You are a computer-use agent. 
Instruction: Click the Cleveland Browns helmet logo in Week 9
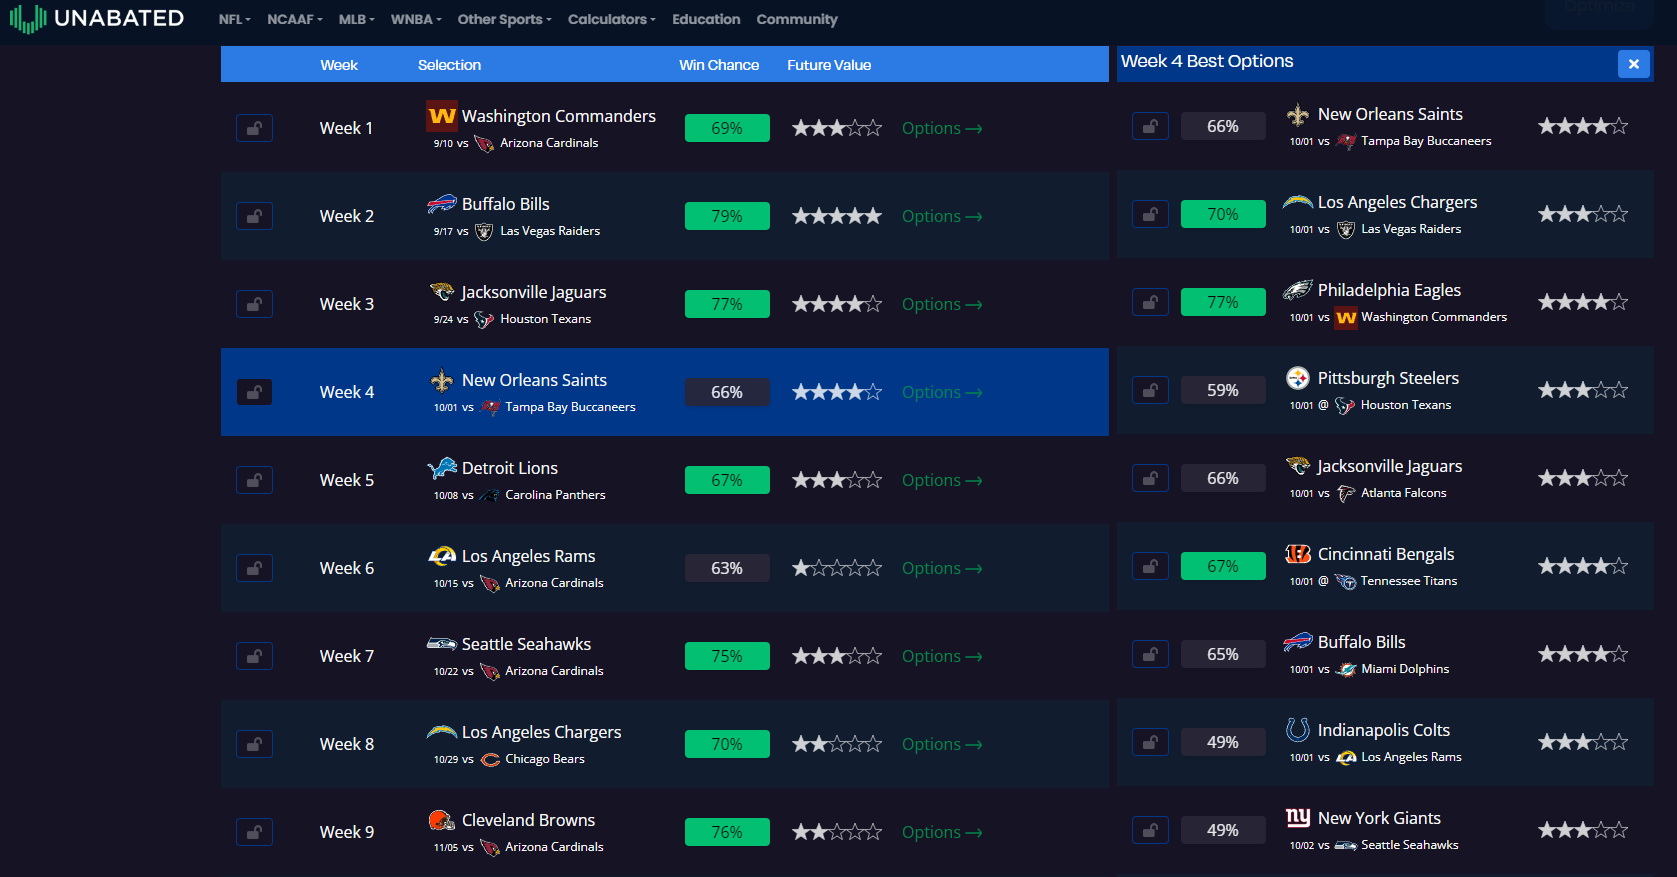(442, 820)
